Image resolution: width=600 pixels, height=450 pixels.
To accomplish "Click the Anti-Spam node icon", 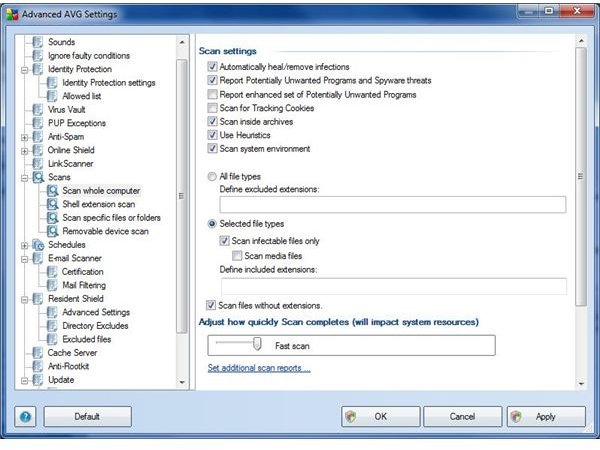I will (38, 136).
